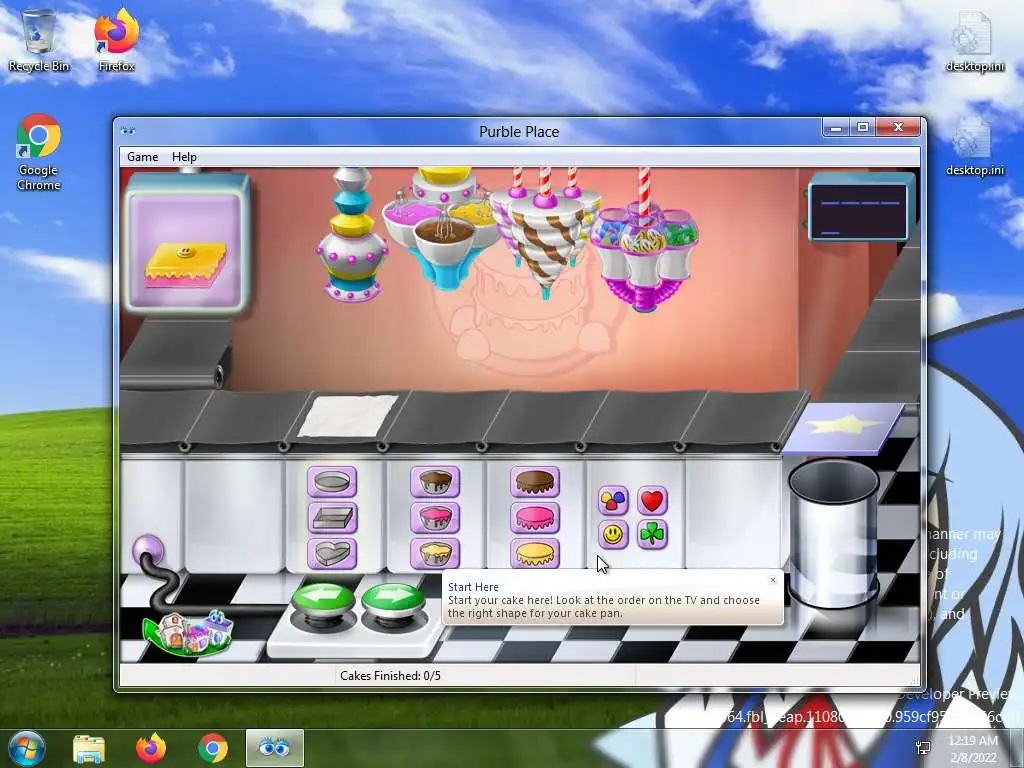
Task: Minimize the Purble Place window
Action: click(x=835, y=127)
